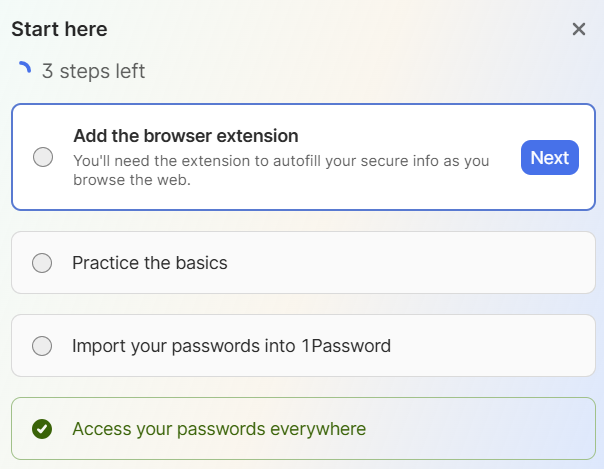Select the Add the browser extension heading

(x=186, y=136)
